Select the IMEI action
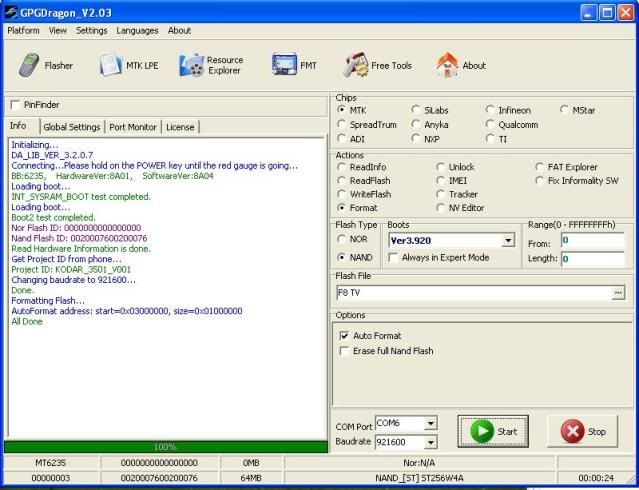 click(440, 180)
